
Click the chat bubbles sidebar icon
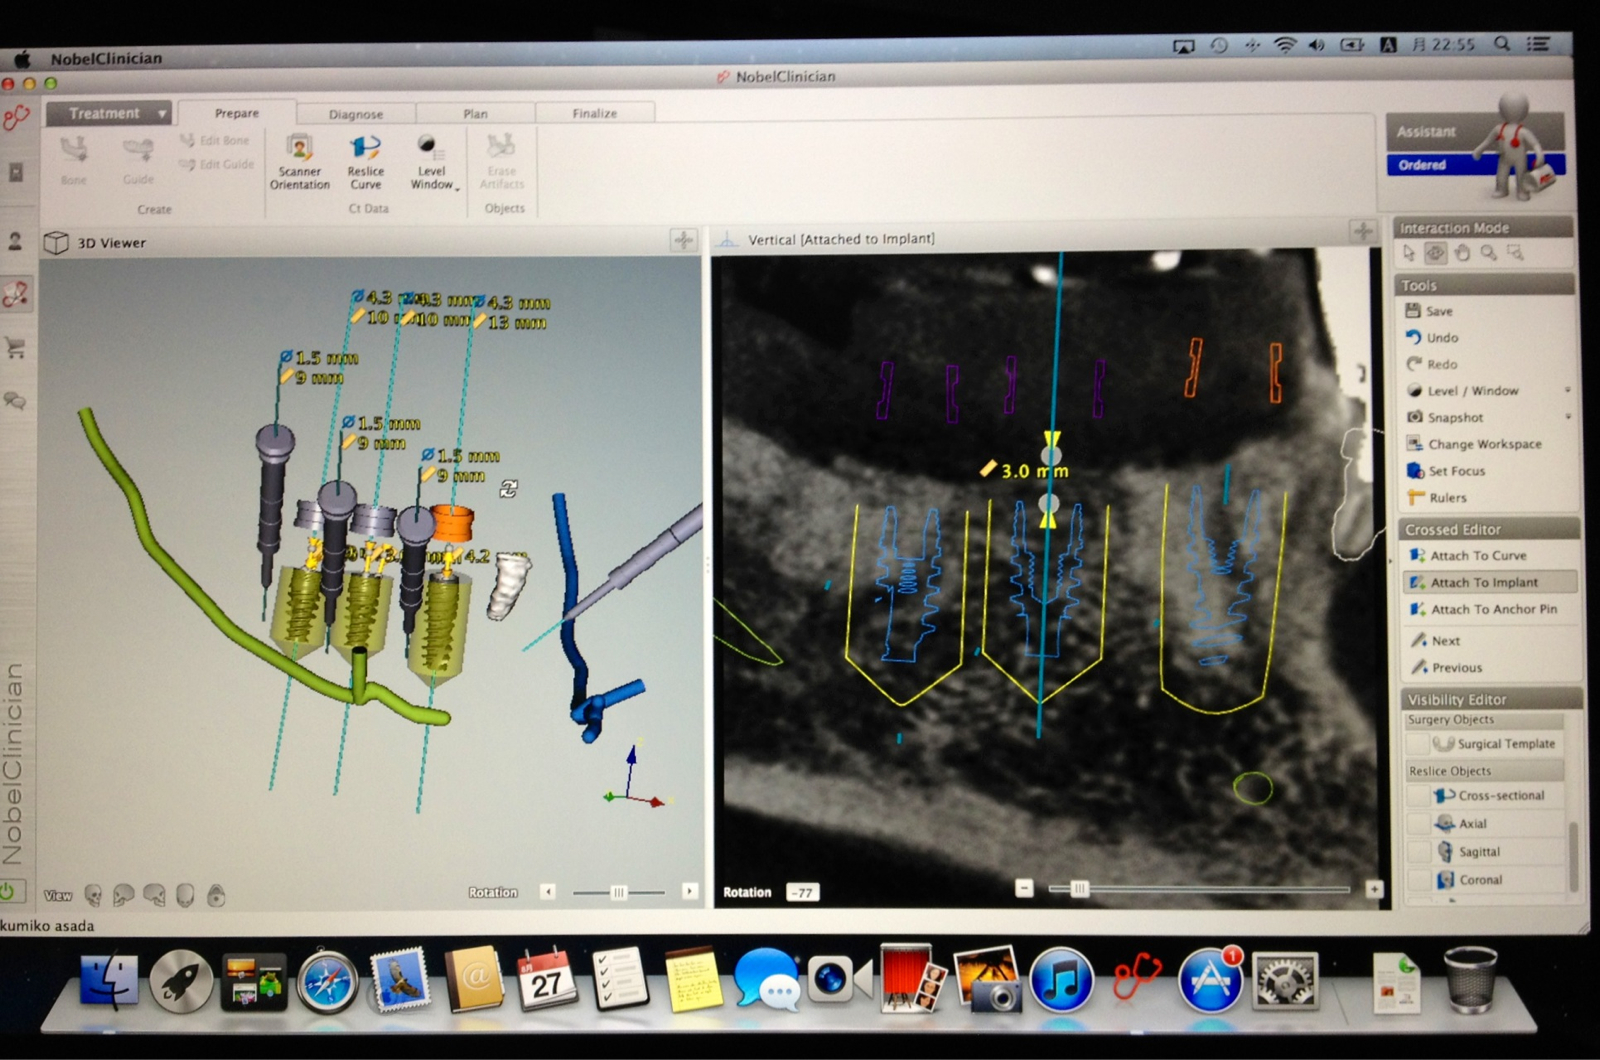pyautogui.click(x=15, y=401)
